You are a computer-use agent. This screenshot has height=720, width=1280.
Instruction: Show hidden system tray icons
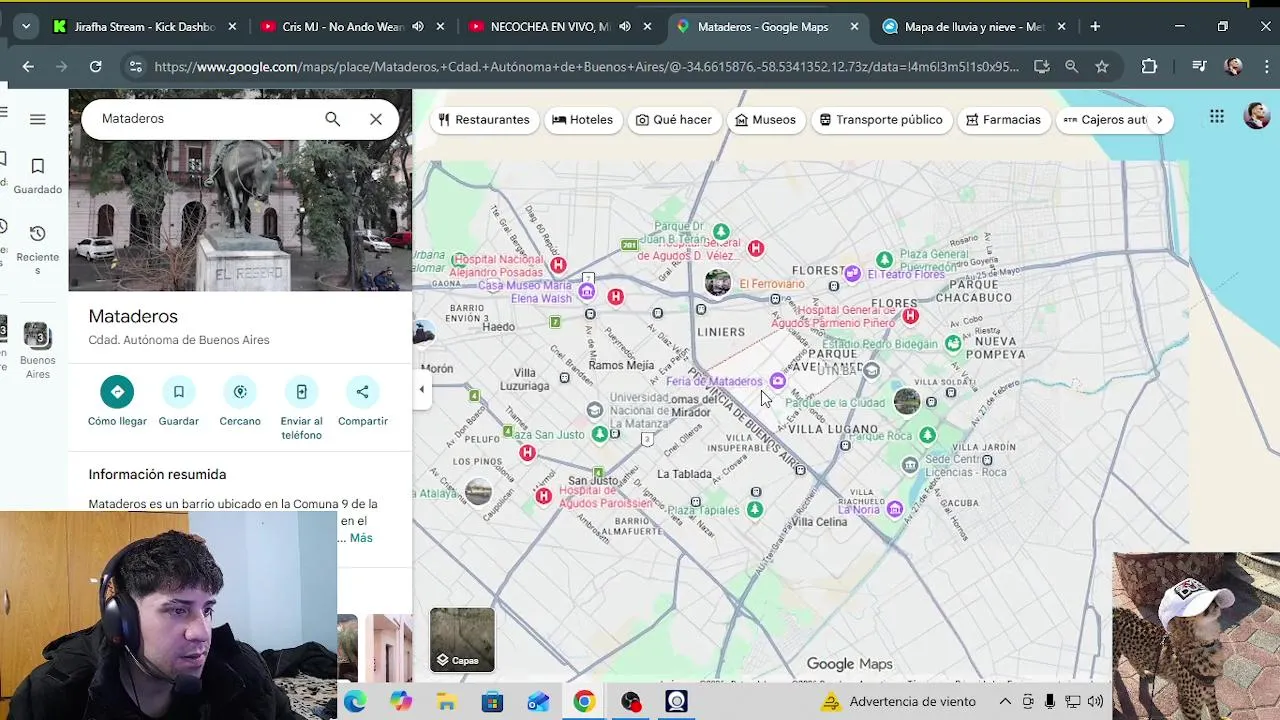(1005, 702)
